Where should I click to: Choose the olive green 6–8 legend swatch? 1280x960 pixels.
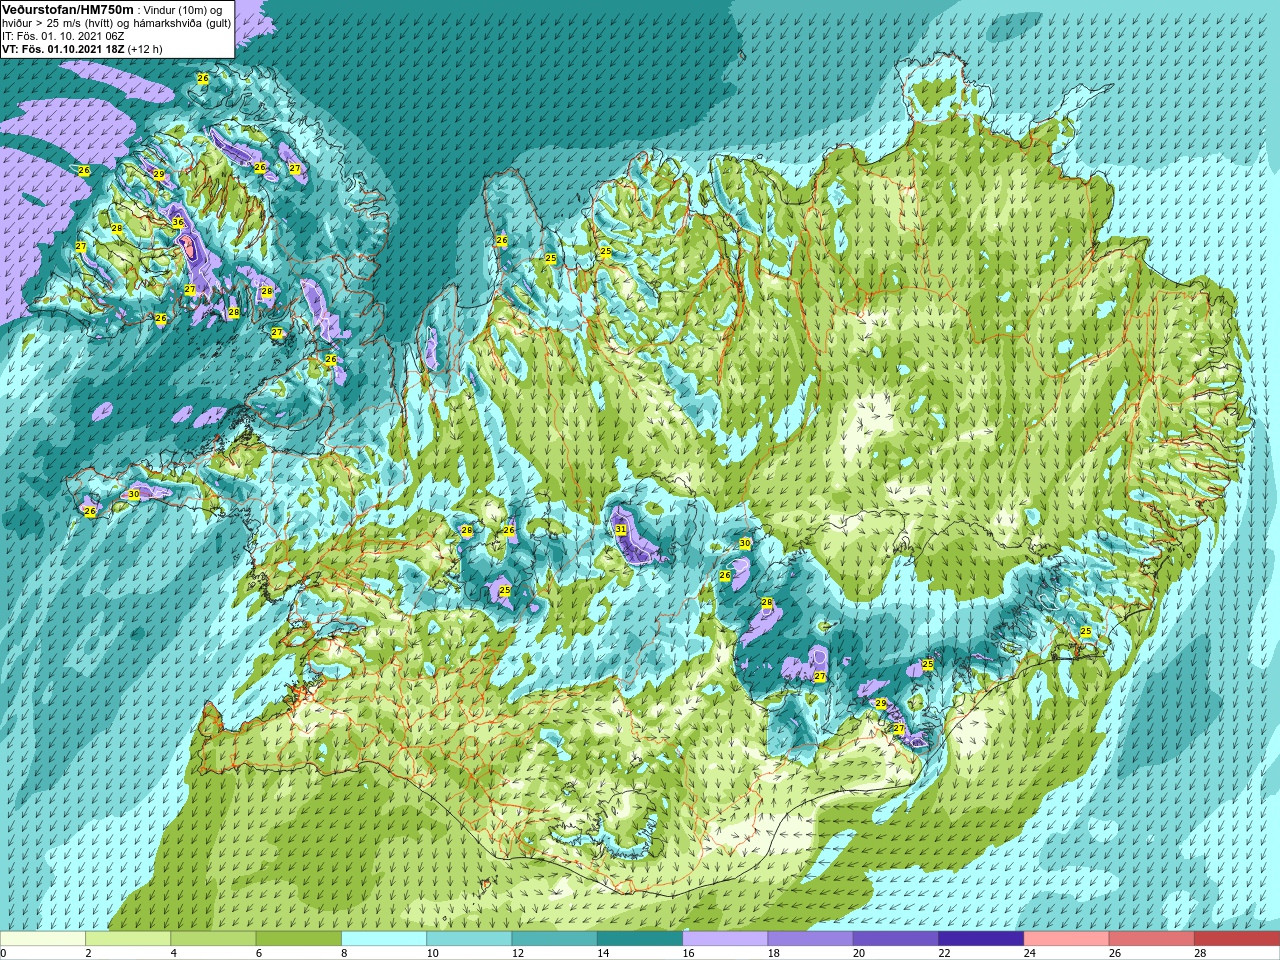point(298,939)
